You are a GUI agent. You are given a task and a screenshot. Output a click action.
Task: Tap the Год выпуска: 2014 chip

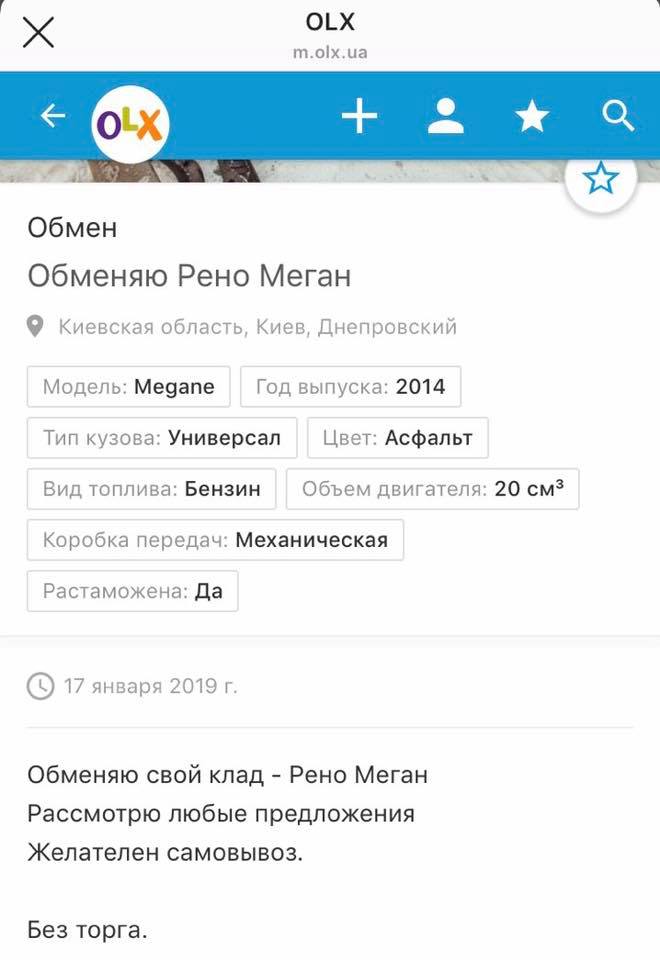[350, 386]
